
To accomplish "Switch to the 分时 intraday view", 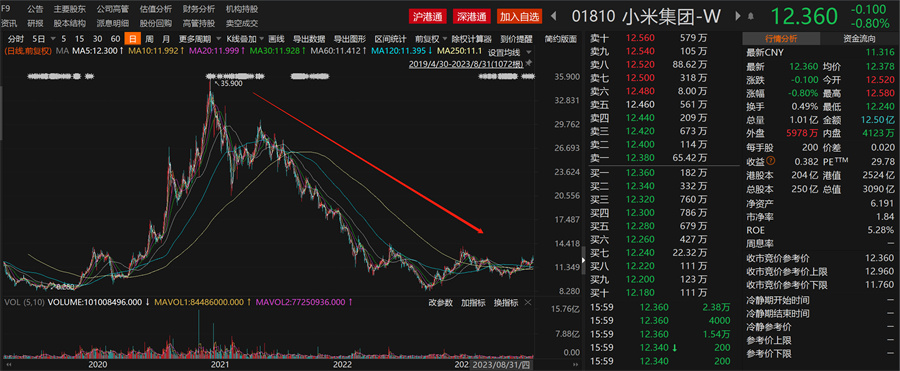I will [x=16, y=39].
